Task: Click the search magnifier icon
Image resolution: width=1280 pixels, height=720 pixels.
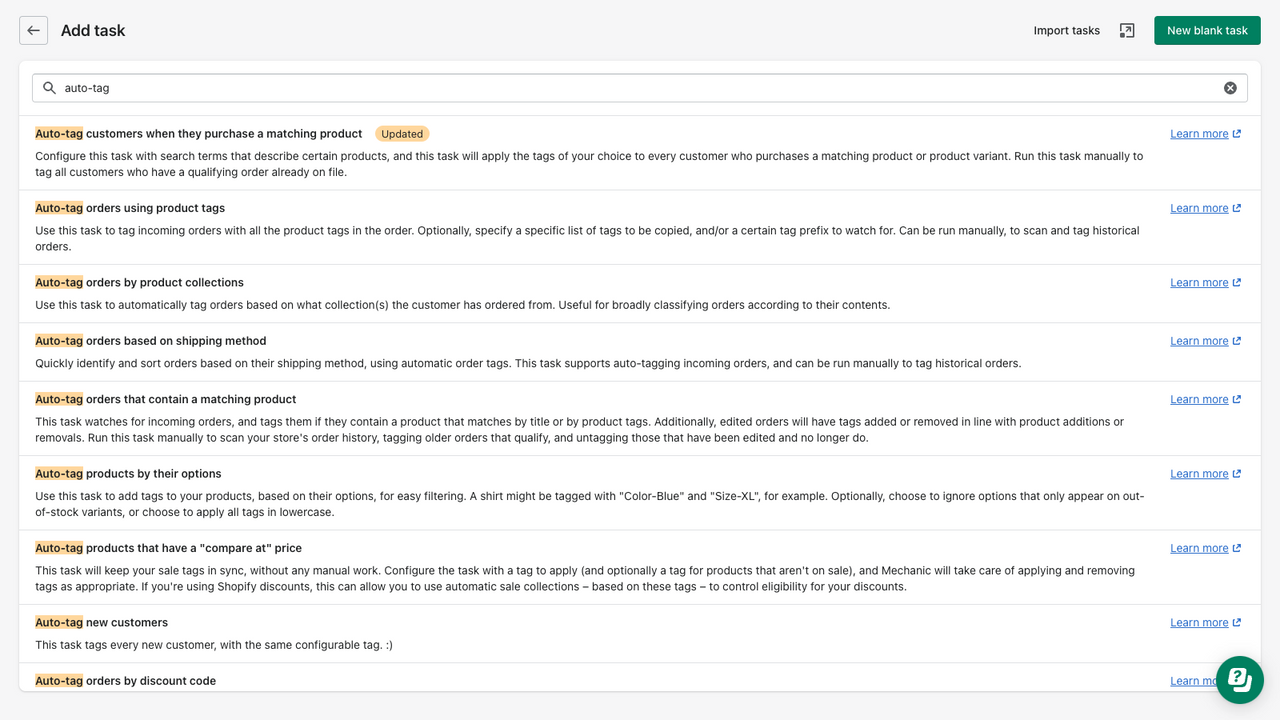Action: pyautogui.click(x=49, y=88)
